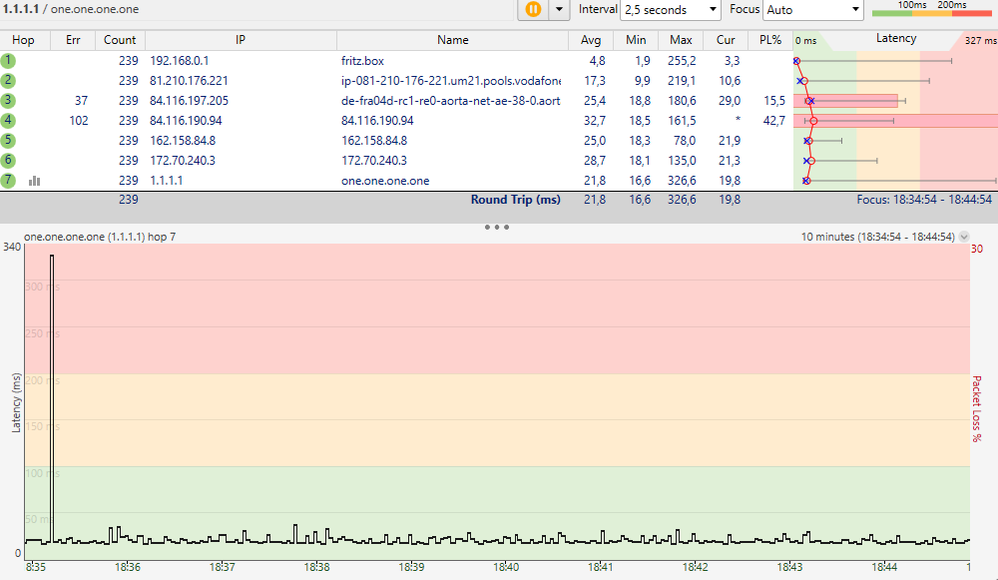Select the fritz.box host name
998x580 pixels.
coord(363,60)
